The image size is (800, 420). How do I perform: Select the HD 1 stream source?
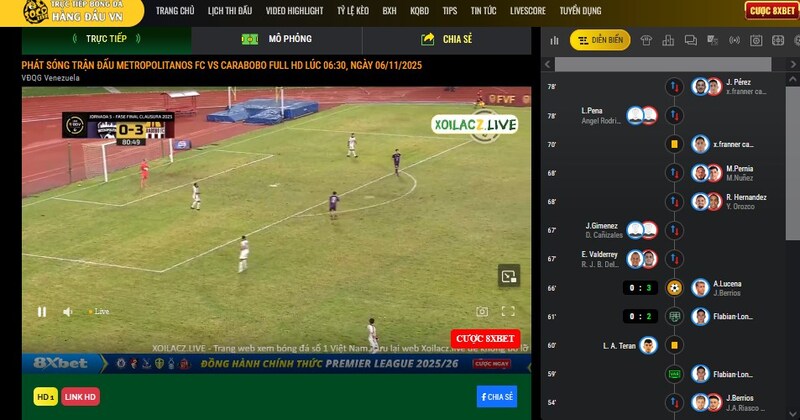point(46,397)
